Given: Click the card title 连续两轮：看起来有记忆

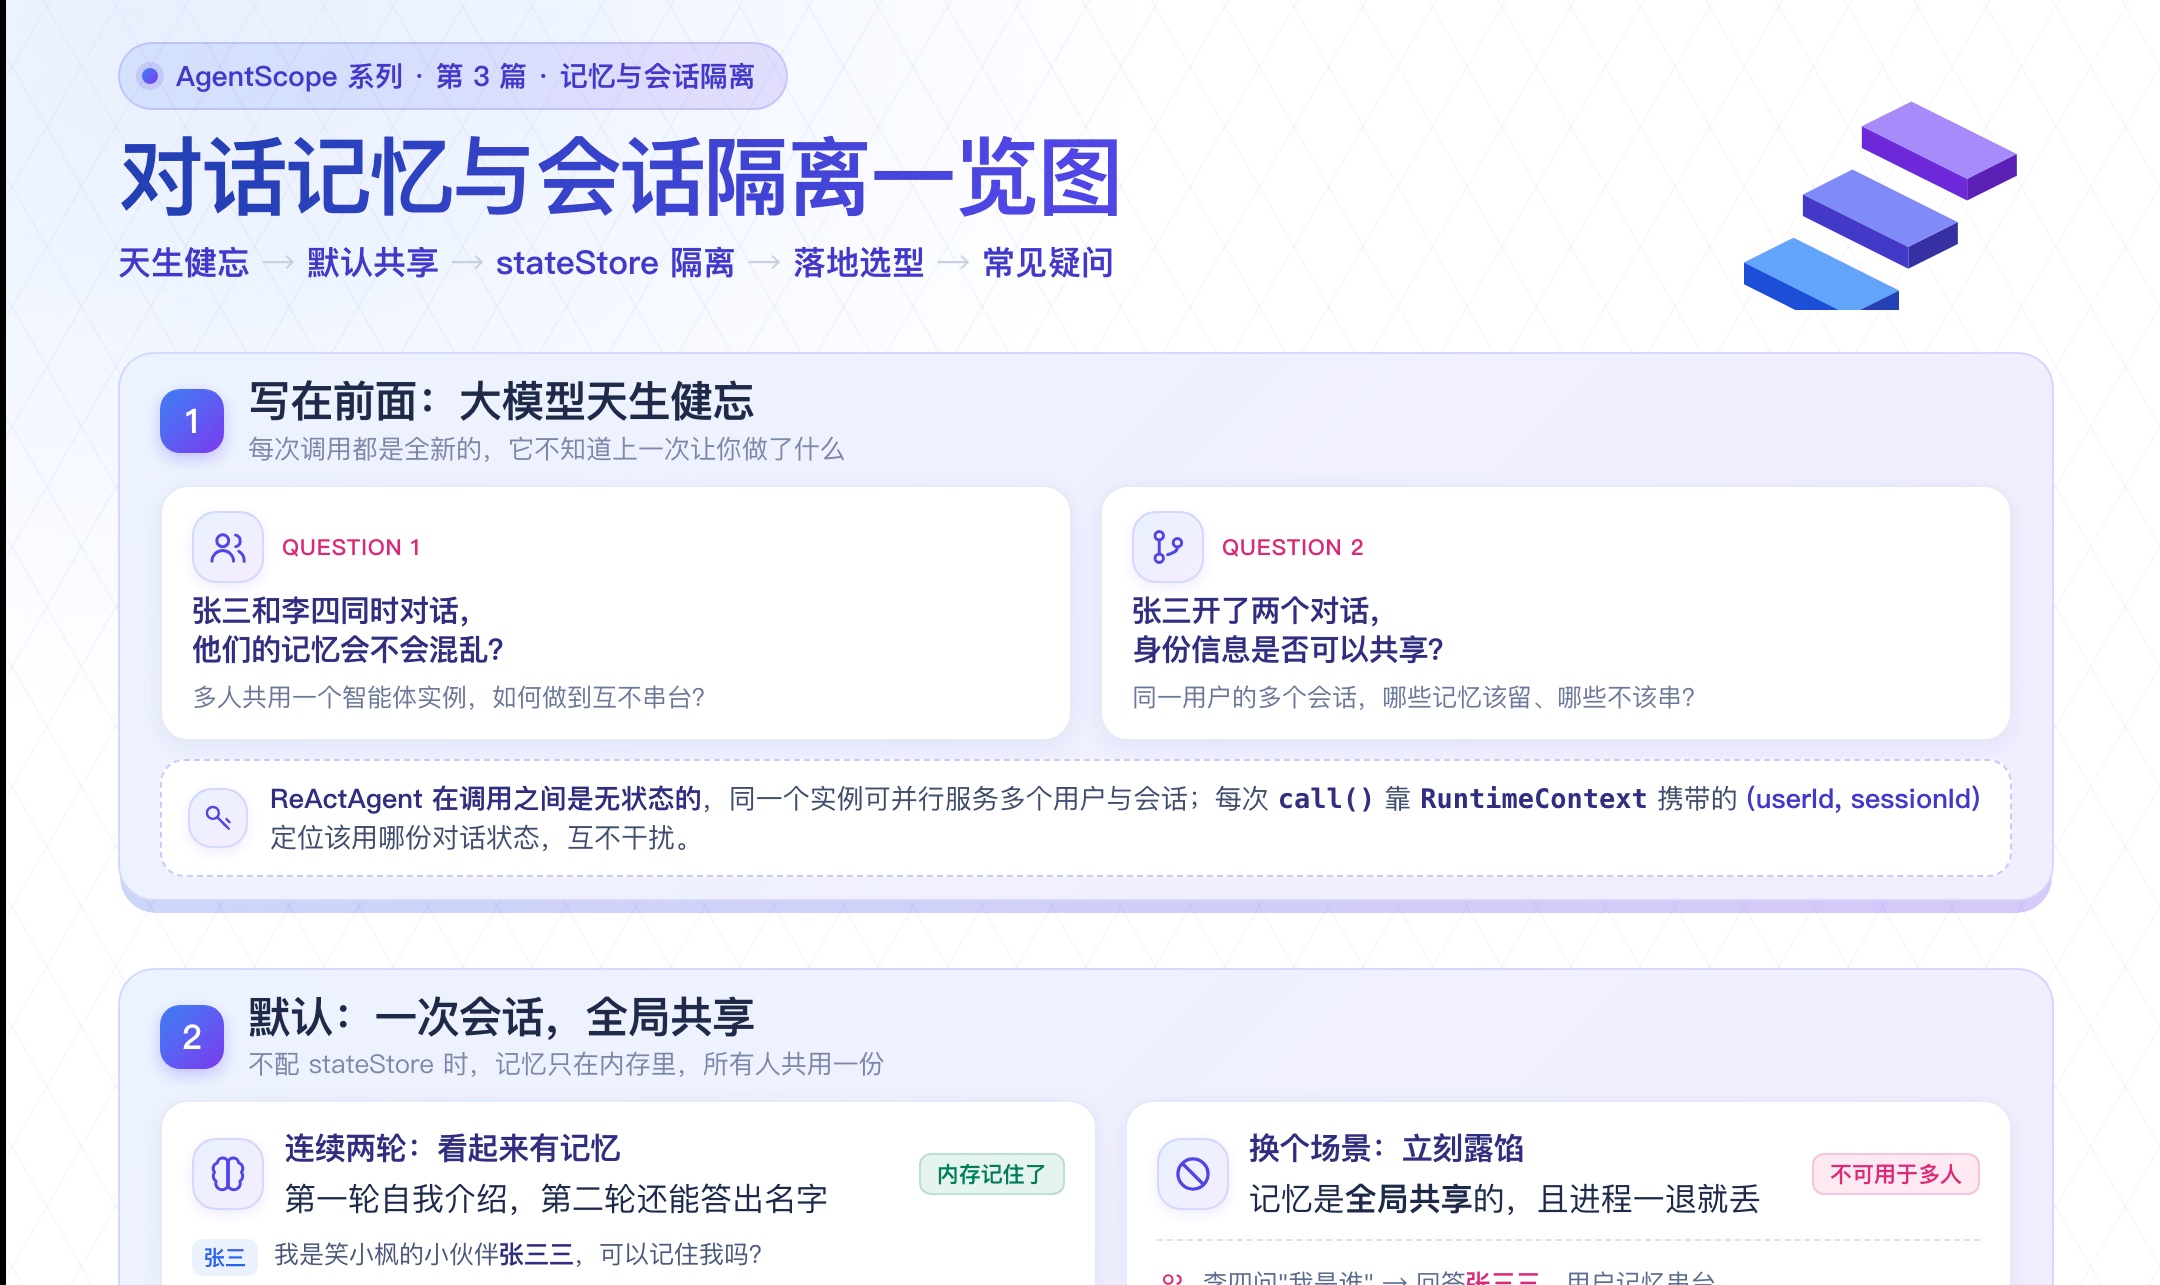Looking at the screenshot, I should (453, 1148).
